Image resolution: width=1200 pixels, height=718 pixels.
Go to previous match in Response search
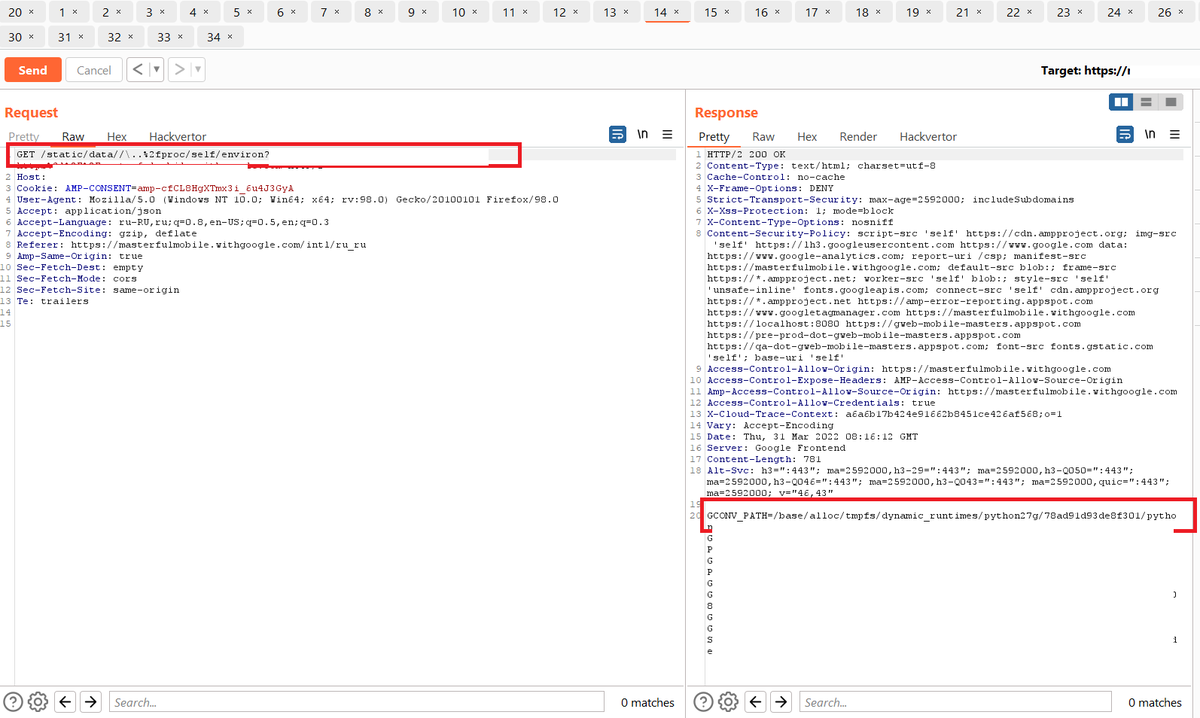[756, 702]
